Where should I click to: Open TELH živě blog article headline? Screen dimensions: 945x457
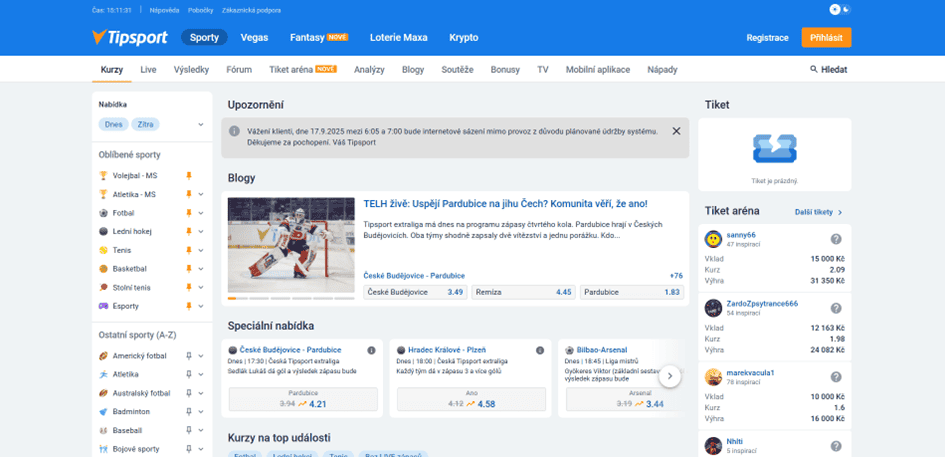click(x=505, y=204)
